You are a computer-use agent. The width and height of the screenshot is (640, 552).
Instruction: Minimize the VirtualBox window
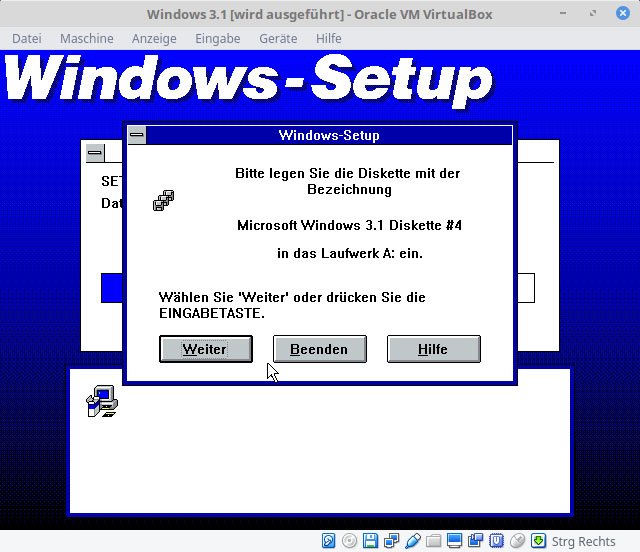[563, 13]
